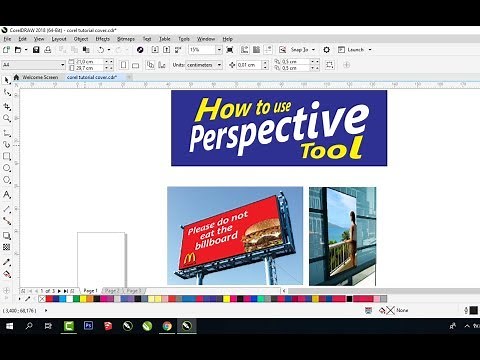Select the Transparency checkerboard tool

[x=7, y=247]
